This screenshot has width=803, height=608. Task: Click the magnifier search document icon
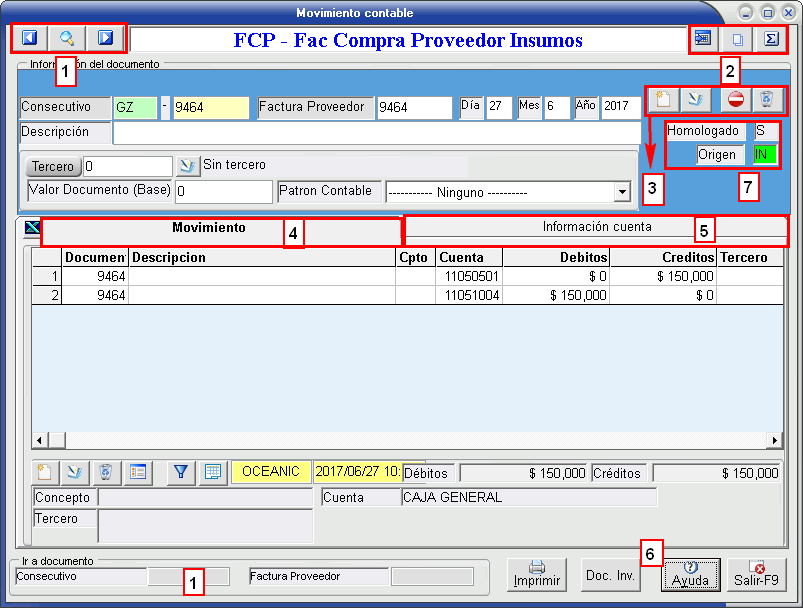67,39
